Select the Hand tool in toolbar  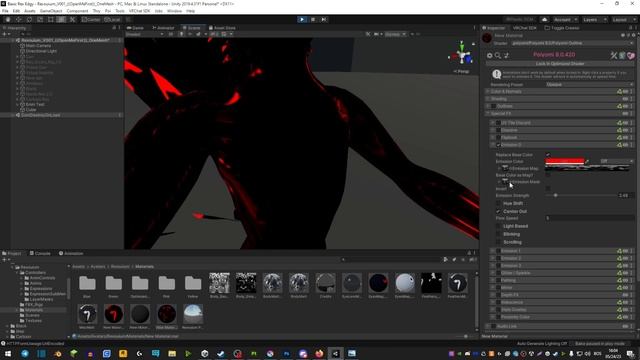pyautogui.click(x=8, y=19)
